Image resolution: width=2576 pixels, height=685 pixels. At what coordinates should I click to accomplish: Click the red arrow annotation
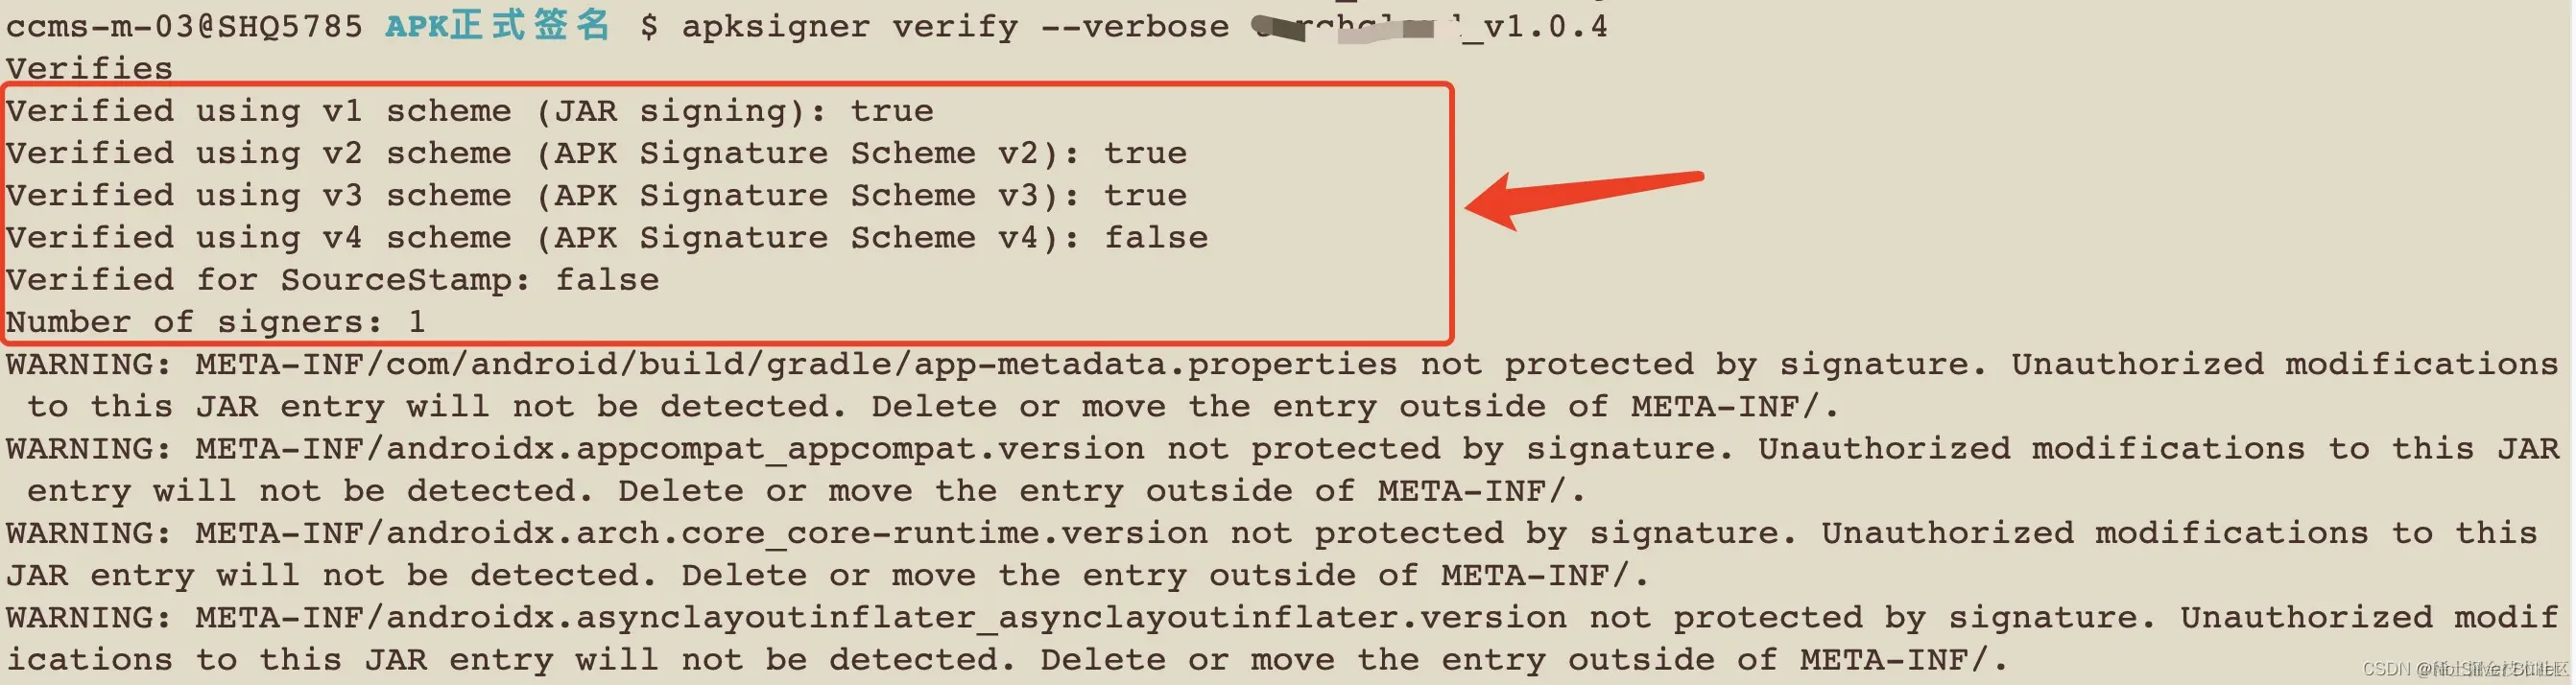tap(1585, 198)
